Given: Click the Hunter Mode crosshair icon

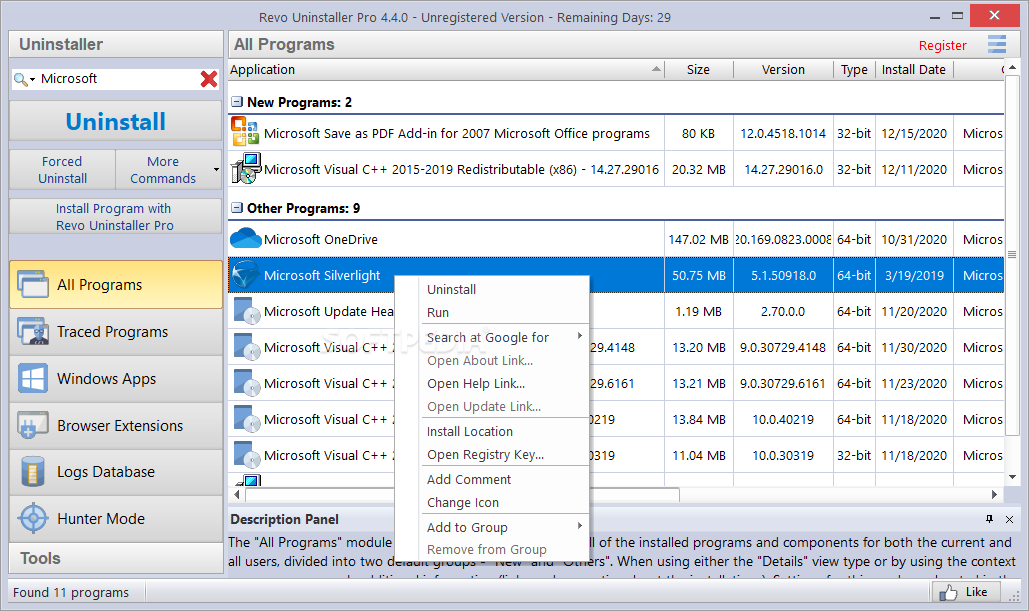Looking at the screenshot, I should click(x=33, y=518).
